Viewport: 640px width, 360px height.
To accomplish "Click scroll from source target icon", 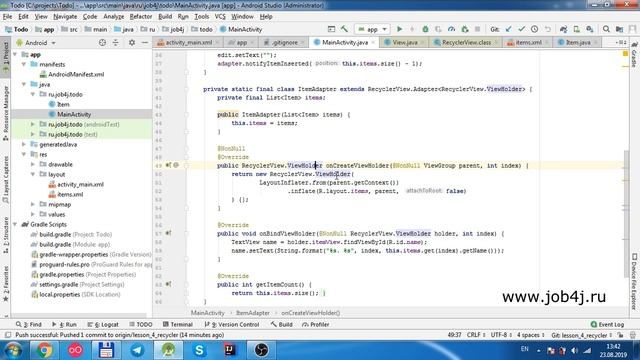I will coord(102,42).
